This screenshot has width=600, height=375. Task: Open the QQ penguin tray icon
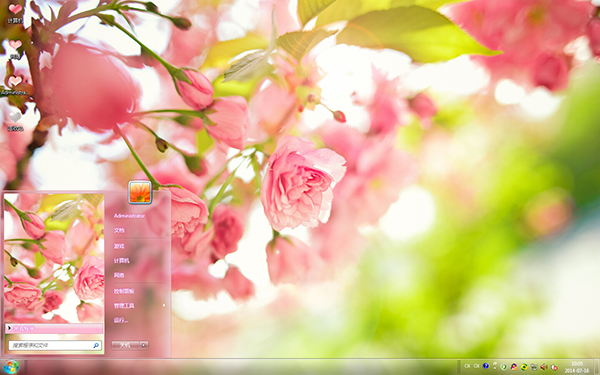(514, 367)
